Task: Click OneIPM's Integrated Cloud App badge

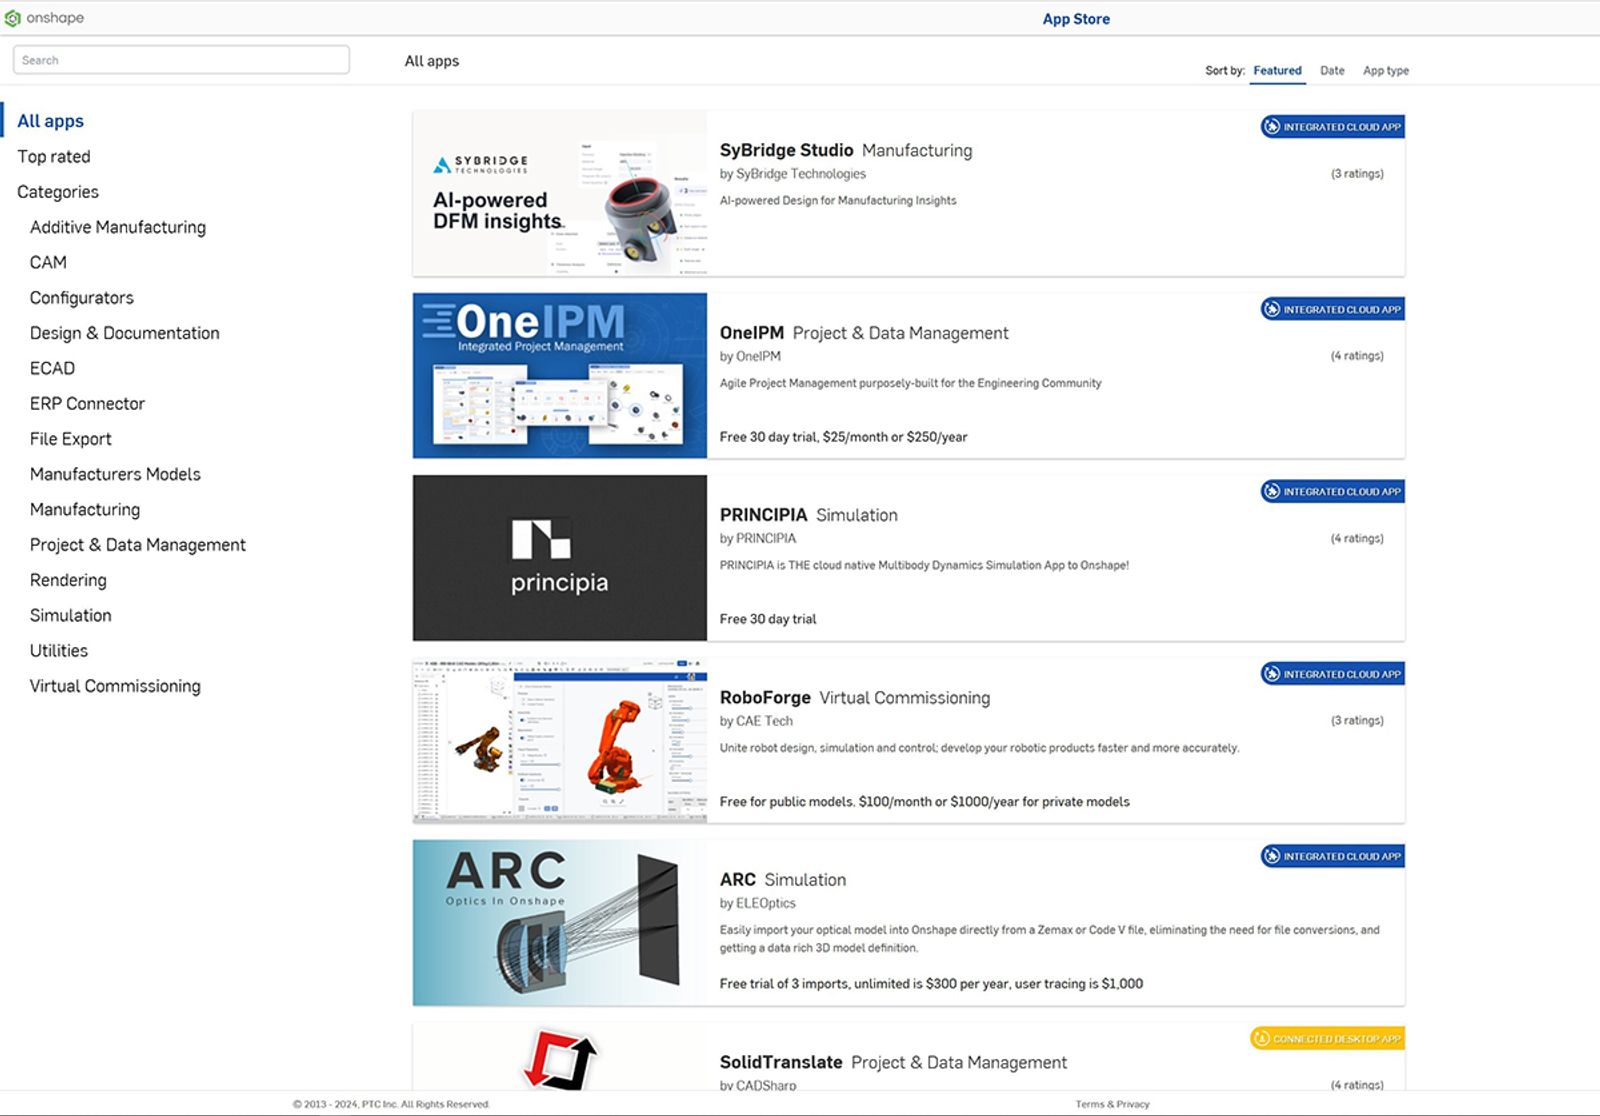Action: [1332, 309]
